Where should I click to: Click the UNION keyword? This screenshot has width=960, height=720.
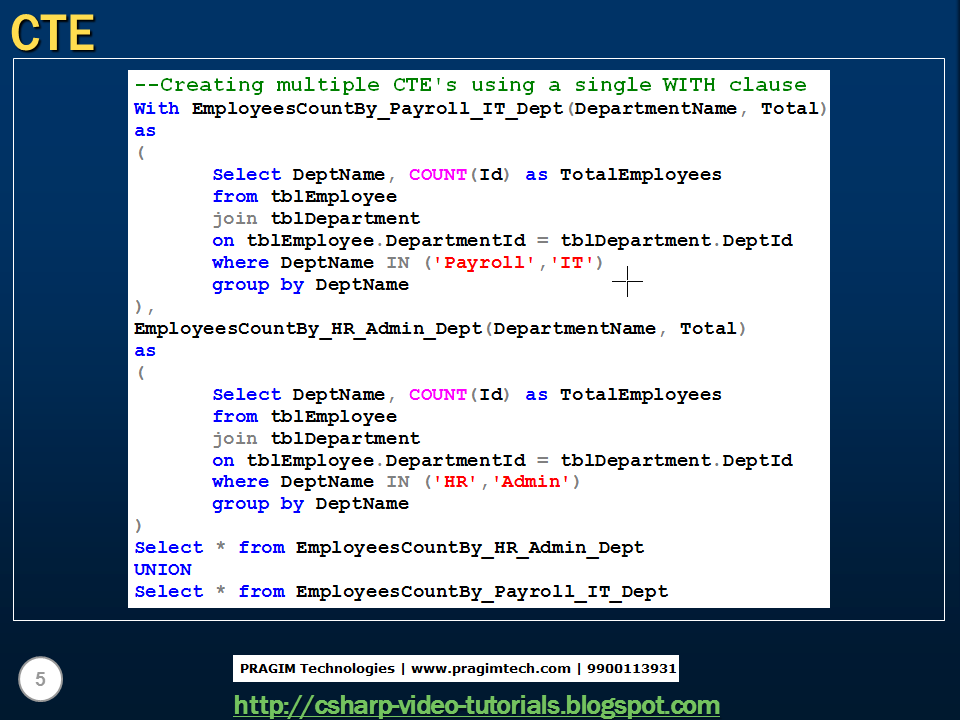[x=162, y=569]
